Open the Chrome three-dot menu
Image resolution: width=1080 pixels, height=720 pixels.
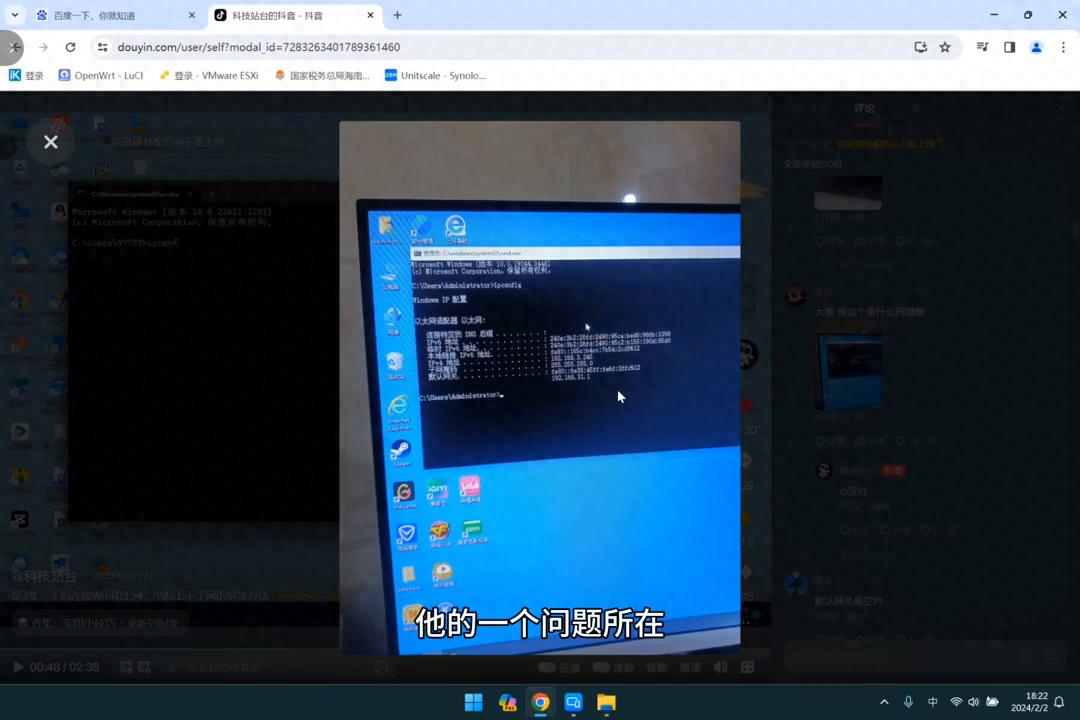(1063, 47)
